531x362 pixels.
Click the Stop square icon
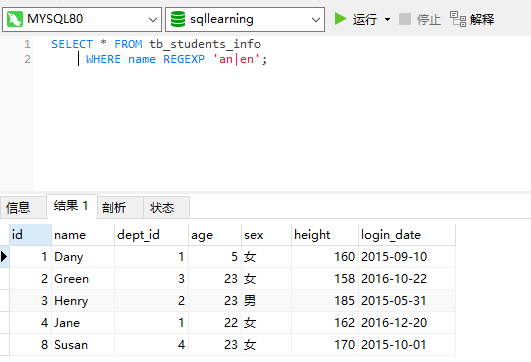(x=405, y=19)
